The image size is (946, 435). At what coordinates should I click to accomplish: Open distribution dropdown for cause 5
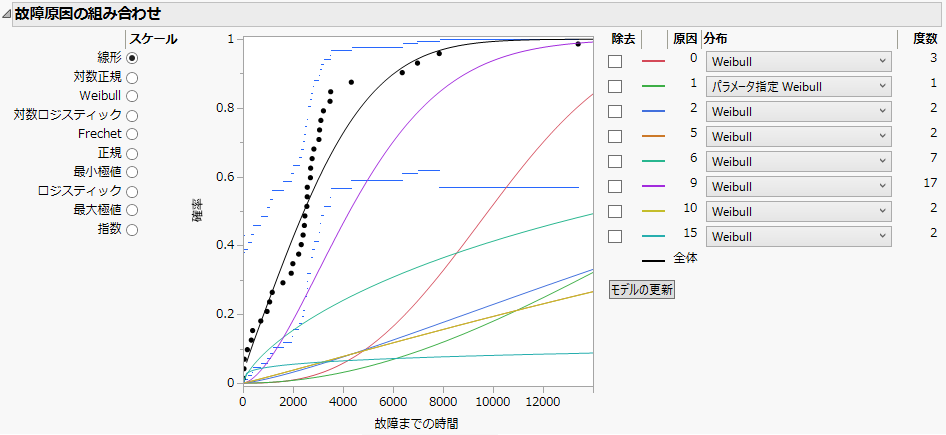click(x=799, y=136)
